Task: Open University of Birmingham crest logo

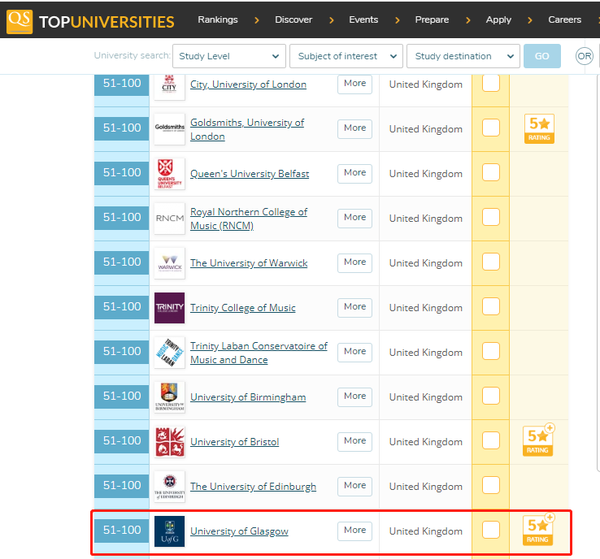Action: click(169, 397)
